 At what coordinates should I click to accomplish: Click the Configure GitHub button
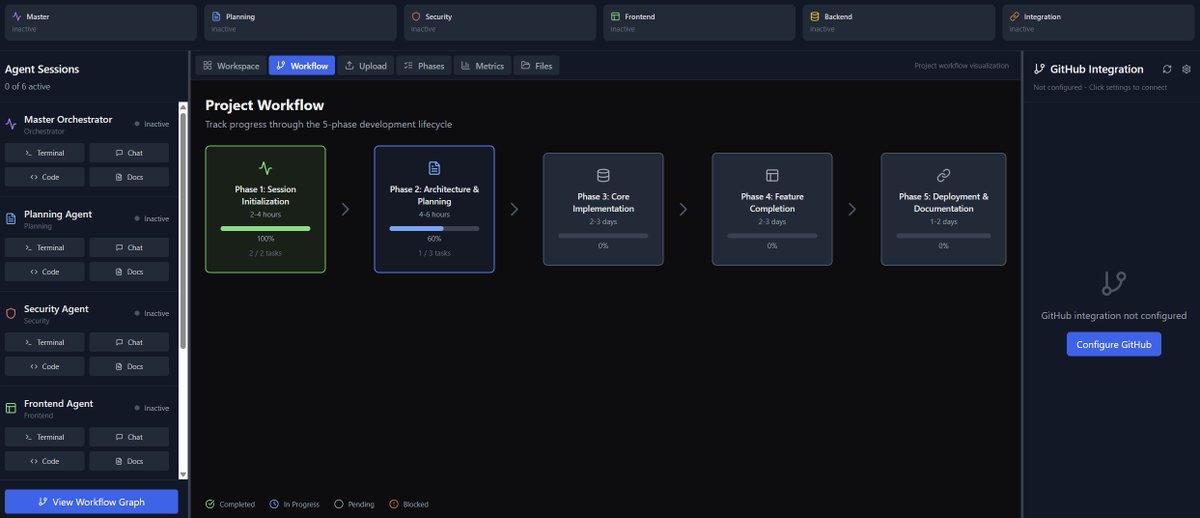(1113, 344)
